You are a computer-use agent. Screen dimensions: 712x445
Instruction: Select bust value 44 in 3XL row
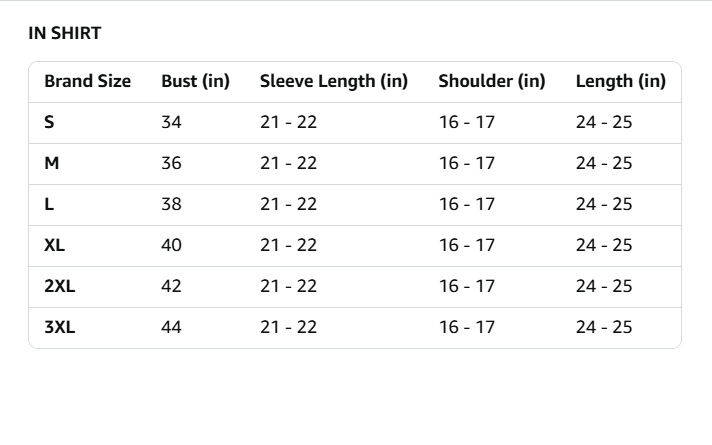coord(171,327)
